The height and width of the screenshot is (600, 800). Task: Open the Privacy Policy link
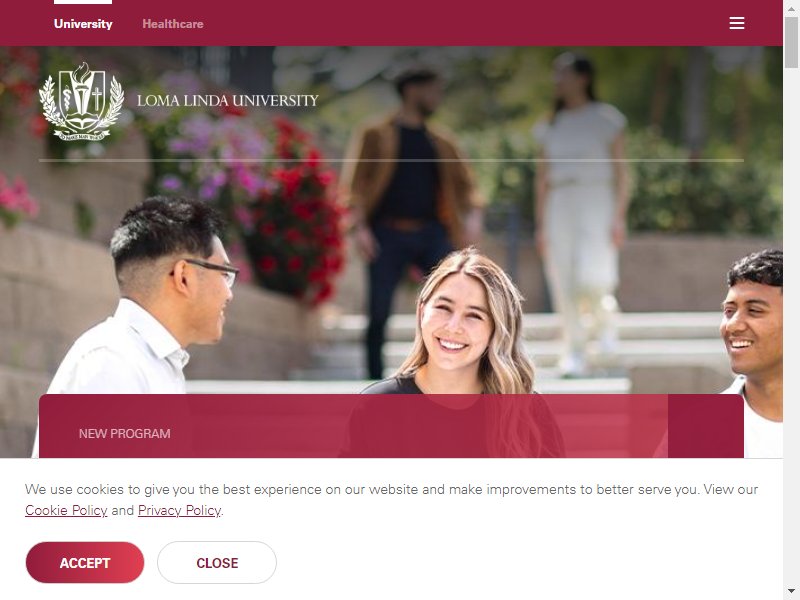[x=180, y=510]
